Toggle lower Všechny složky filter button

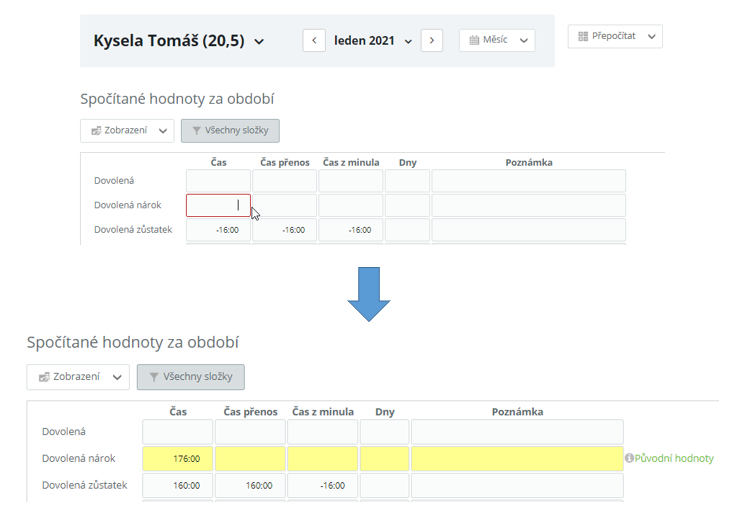(190, 377)
